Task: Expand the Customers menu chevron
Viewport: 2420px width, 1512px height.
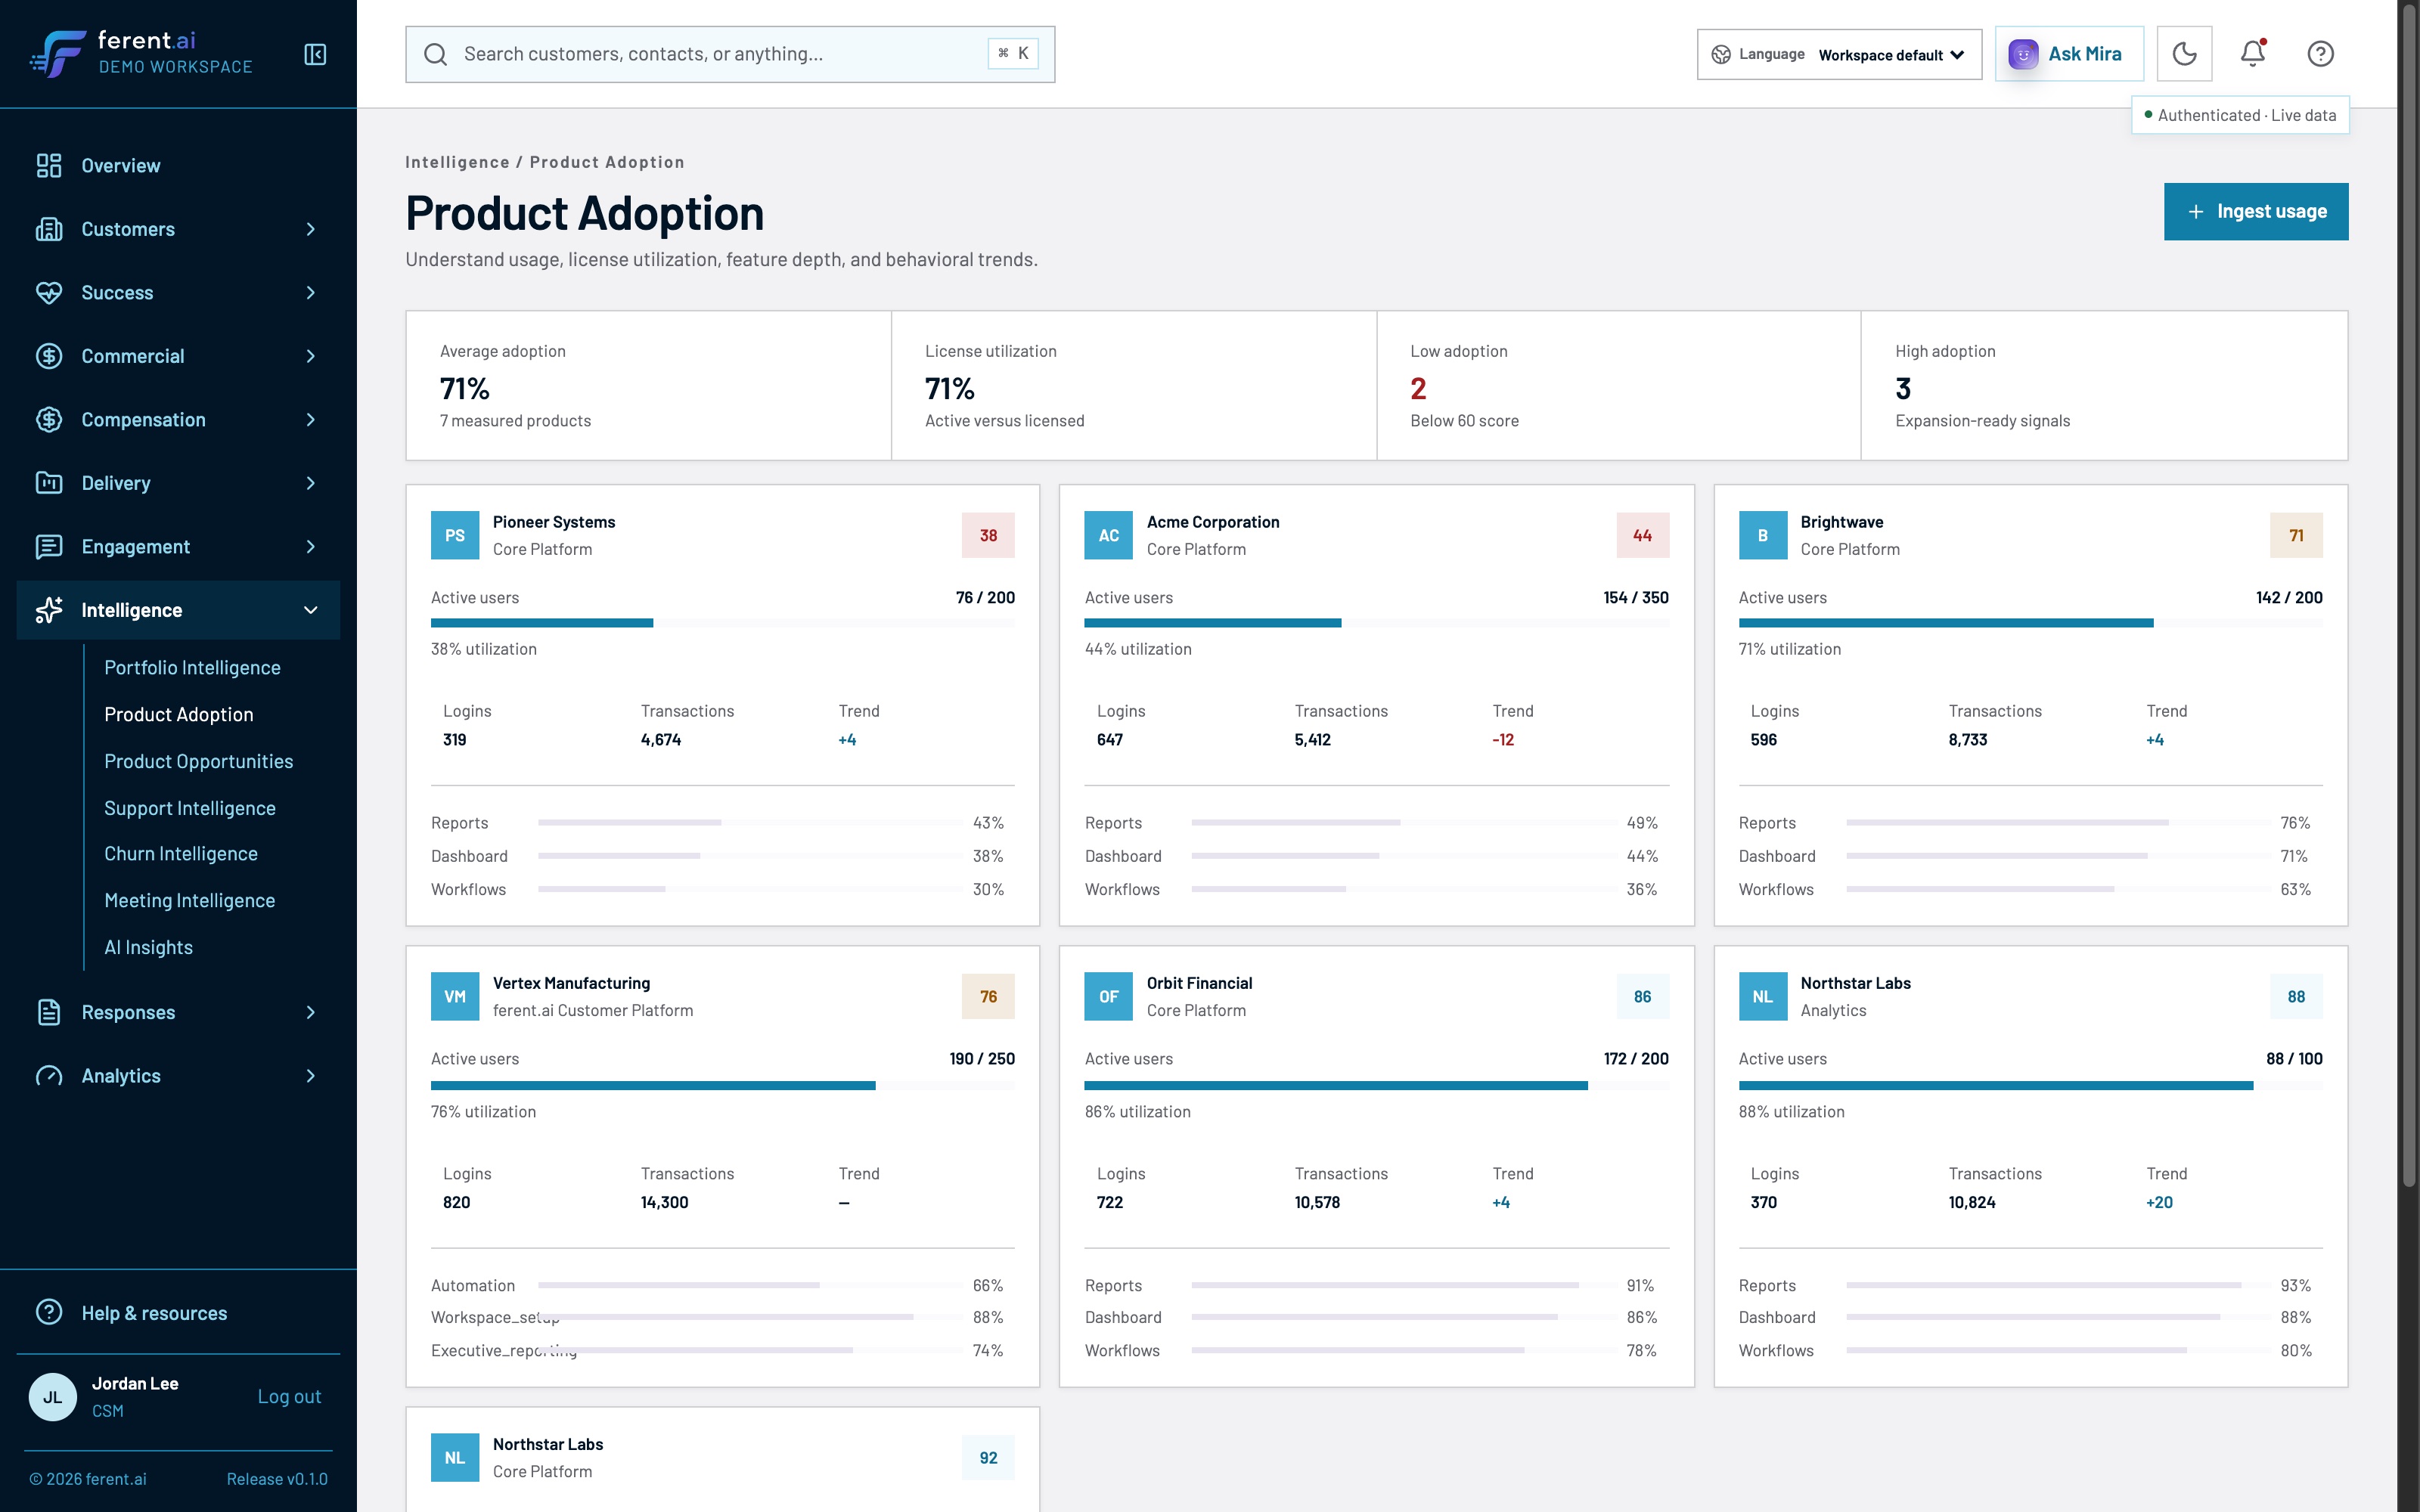Action: point(311,229)
